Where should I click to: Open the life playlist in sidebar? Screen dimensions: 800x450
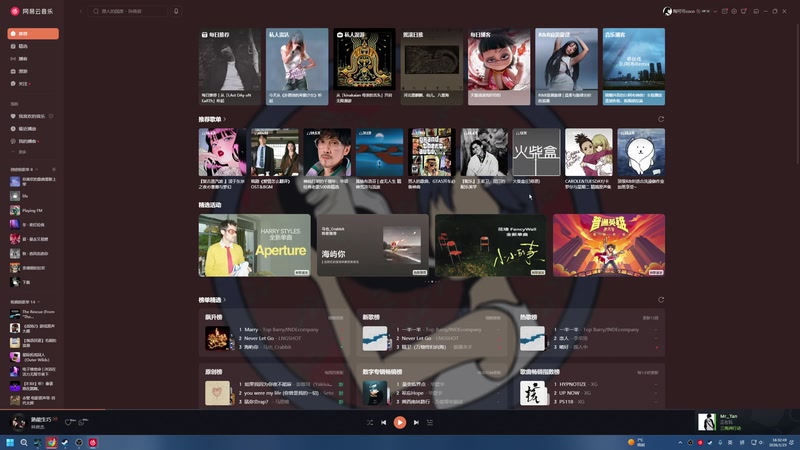click(x=33, y=196)
